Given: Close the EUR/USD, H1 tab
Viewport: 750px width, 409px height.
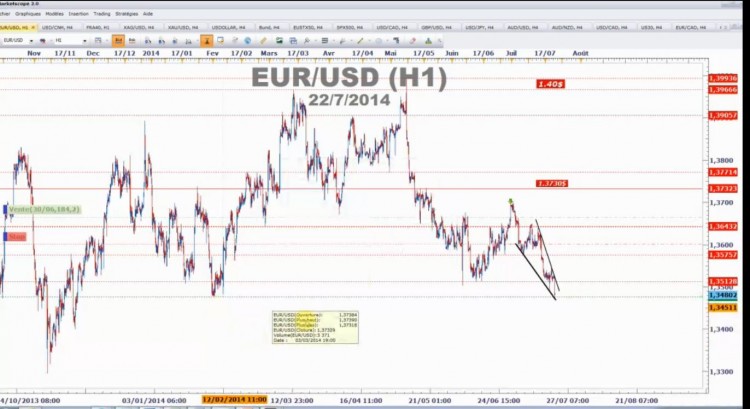Looking at the screenshot, I should point(33,27).
